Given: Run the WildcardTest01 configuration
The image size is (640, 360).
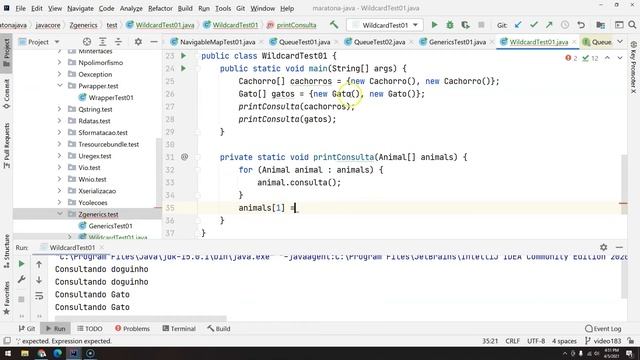Looking at the screenshot, I should (434, 25).
